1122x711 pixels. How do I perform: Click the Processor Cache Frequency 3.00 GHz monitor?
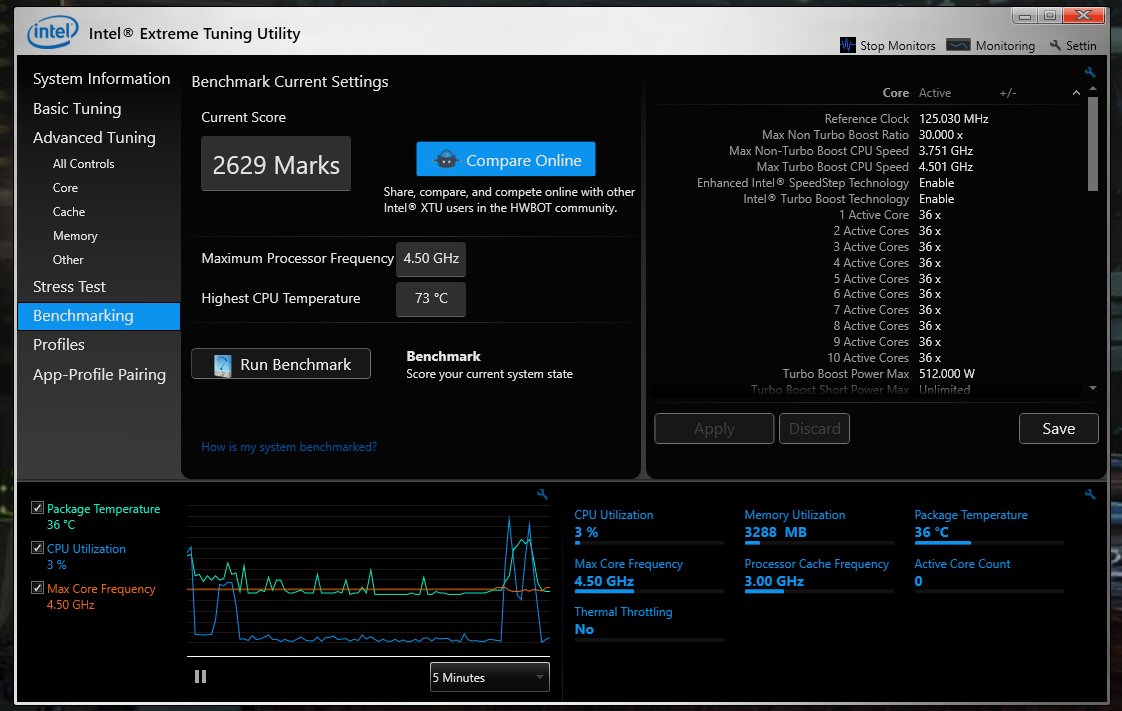pos(819,574)
